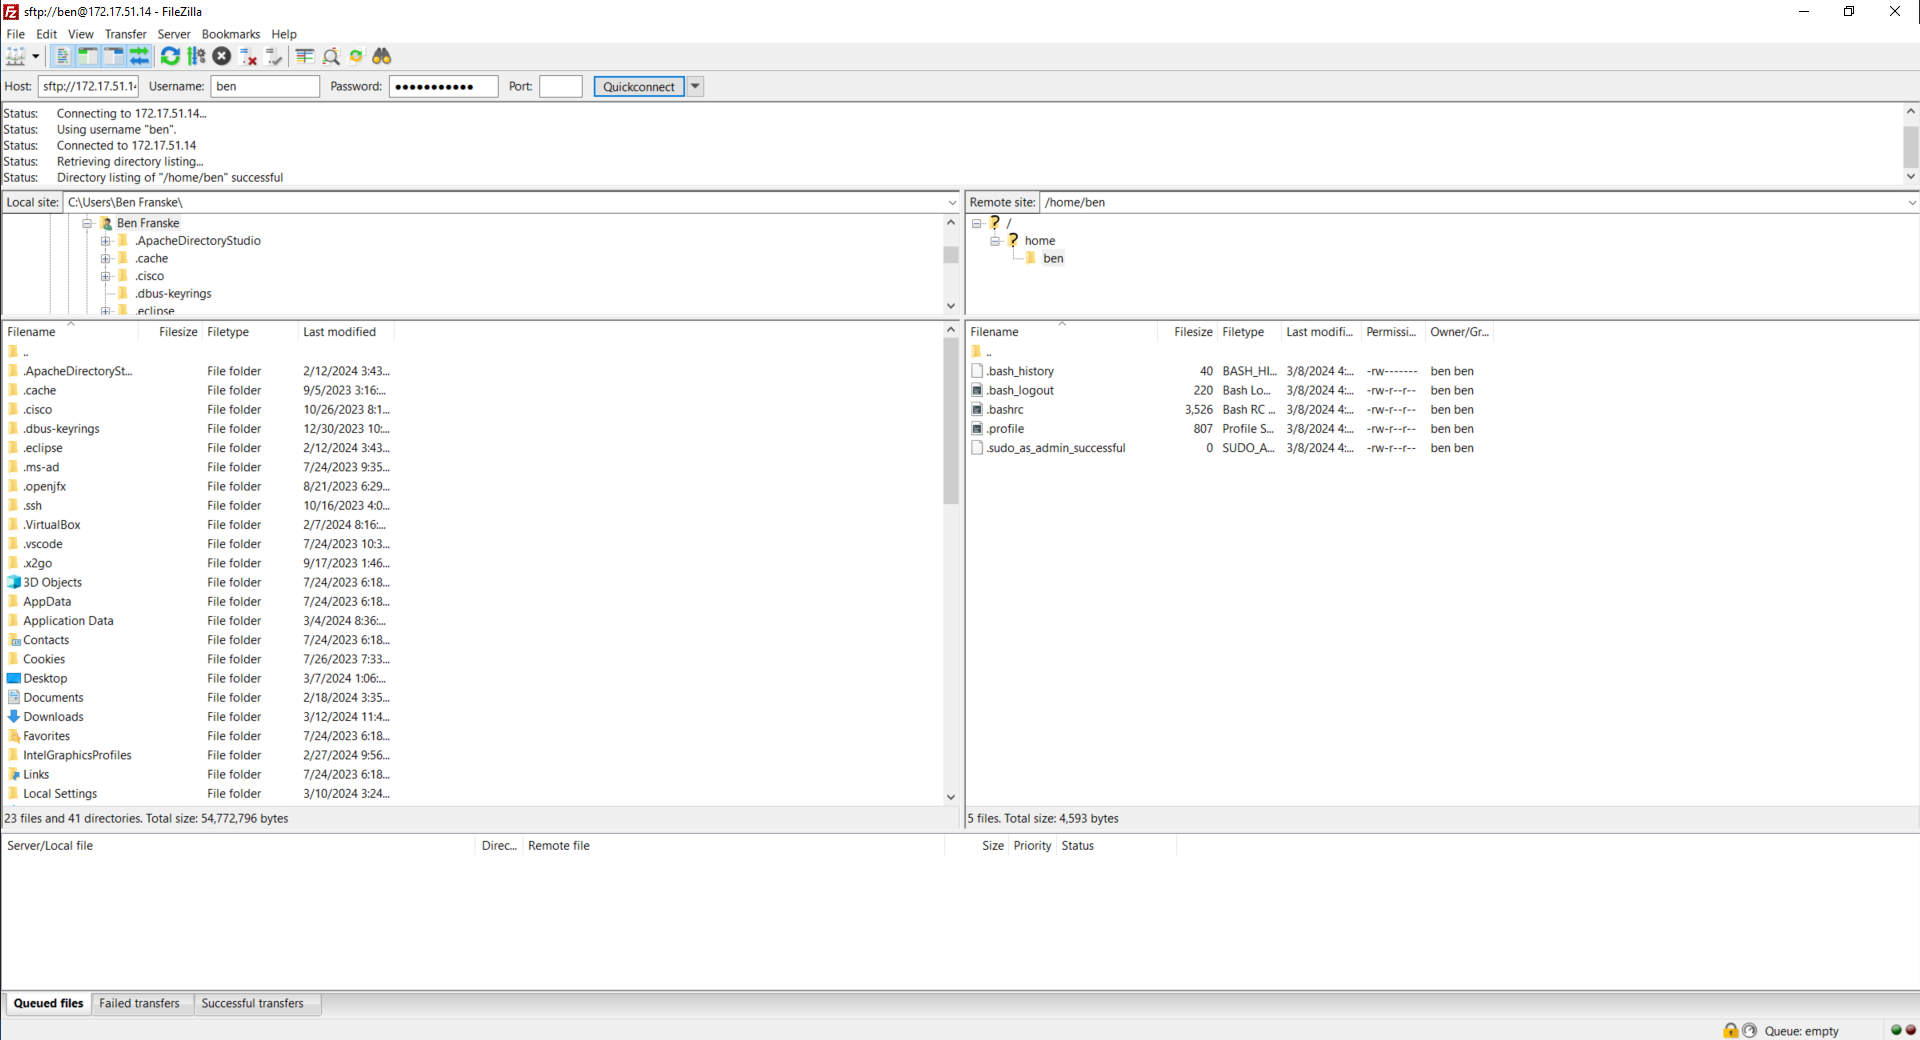The width and height of the screenshot is (1920, 1040).
Task: Disconnect from the server using toolbar icon
Action: 249,57
